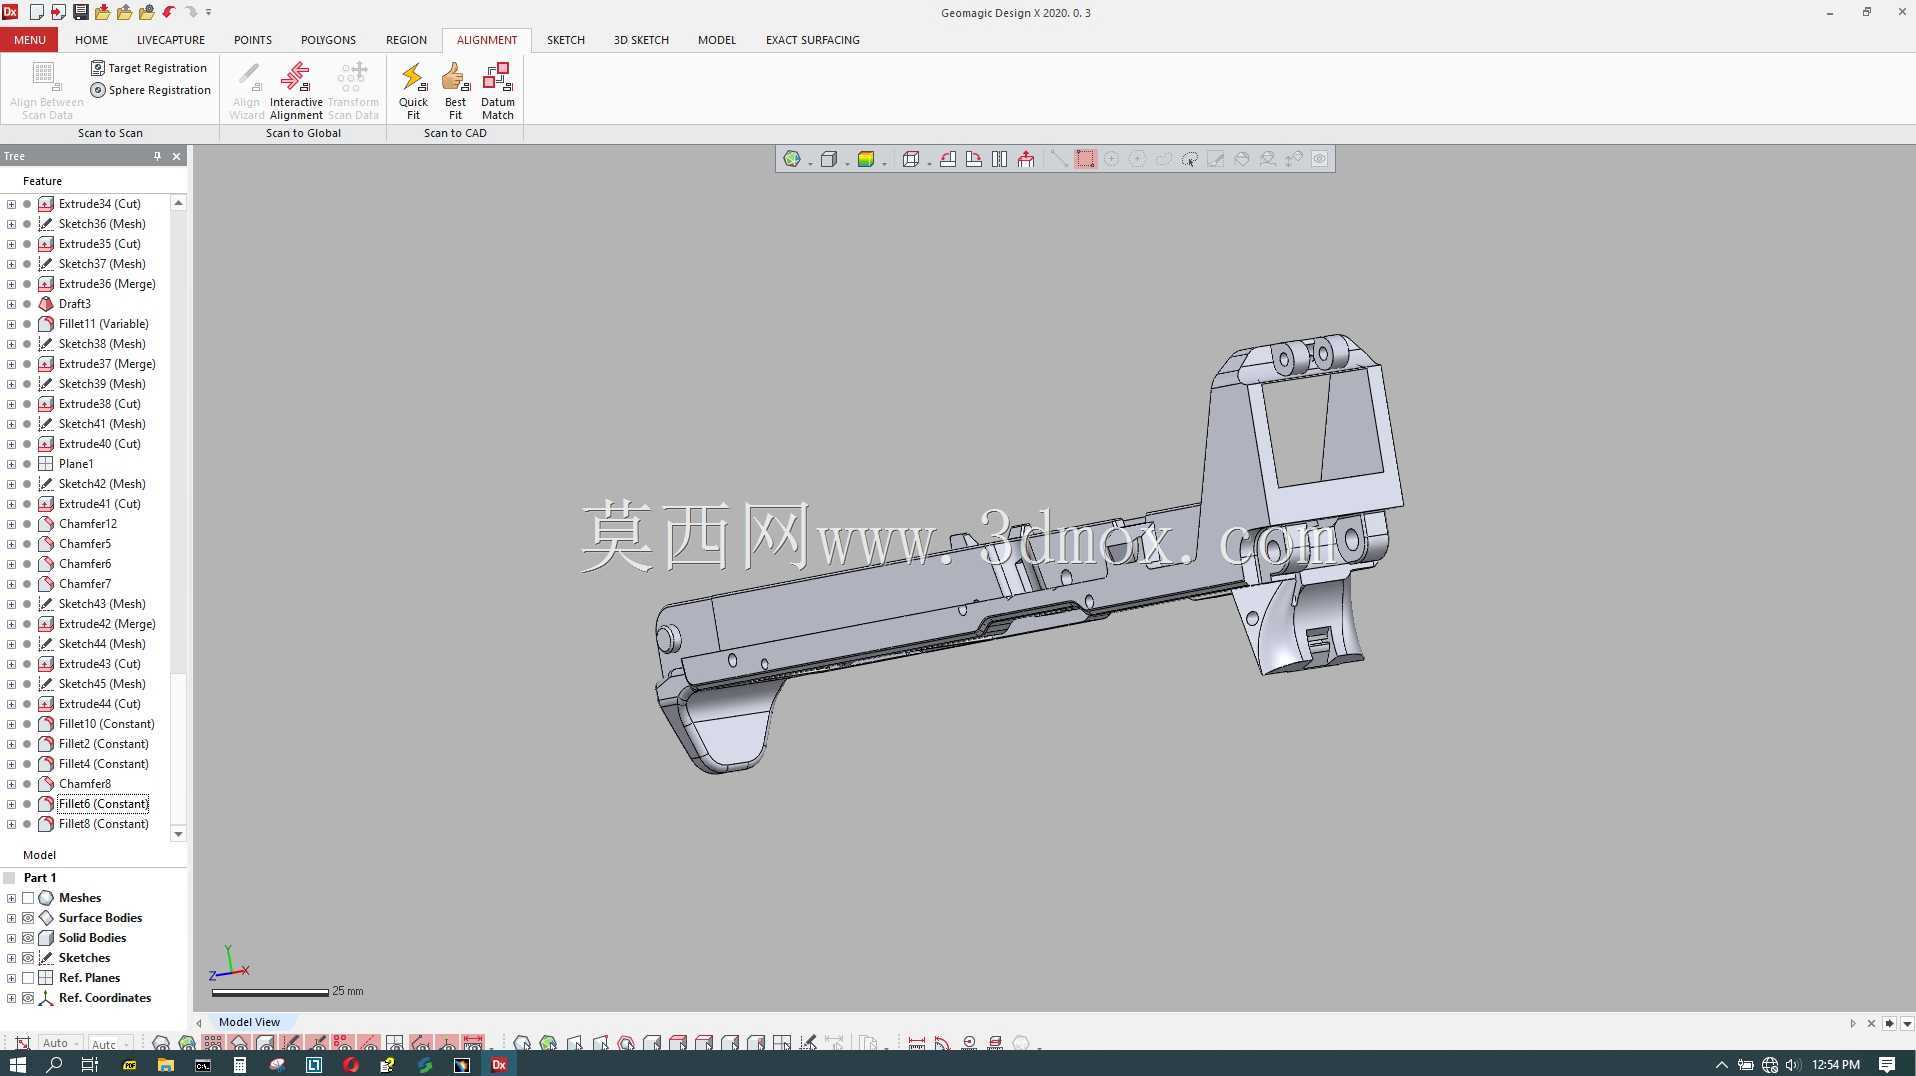Expand the Sketches node
The width and height of the screenshot is (1916, 1076).
point(11,958)
